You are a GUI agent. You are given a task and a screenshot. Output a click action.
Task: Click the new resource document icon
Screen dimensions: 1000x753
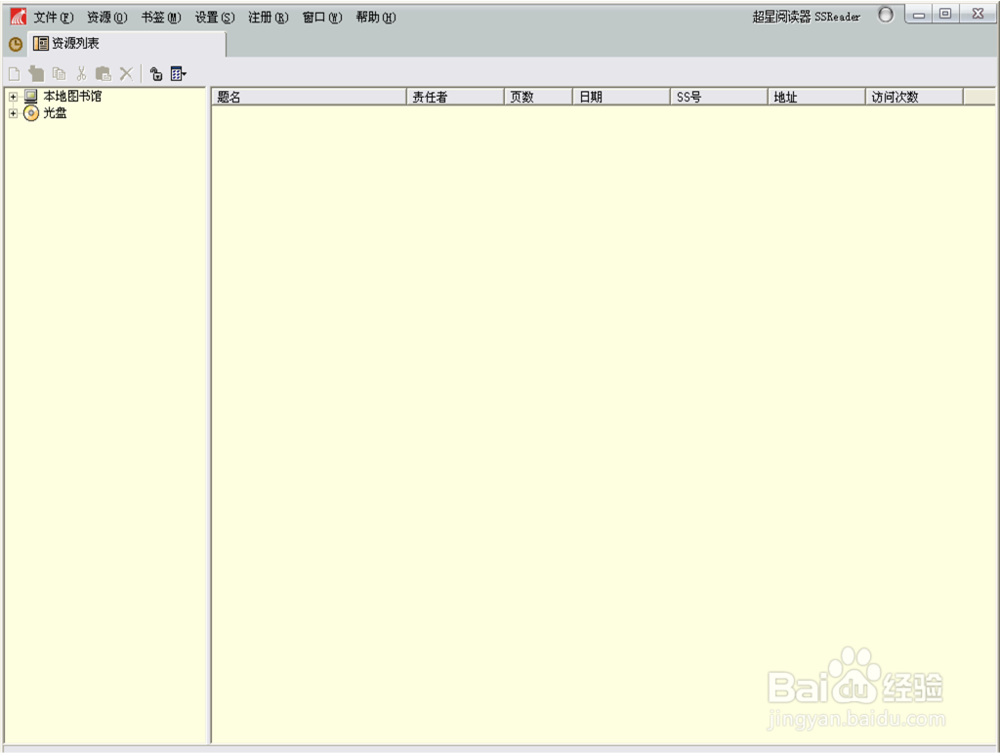tap(14, 73)
